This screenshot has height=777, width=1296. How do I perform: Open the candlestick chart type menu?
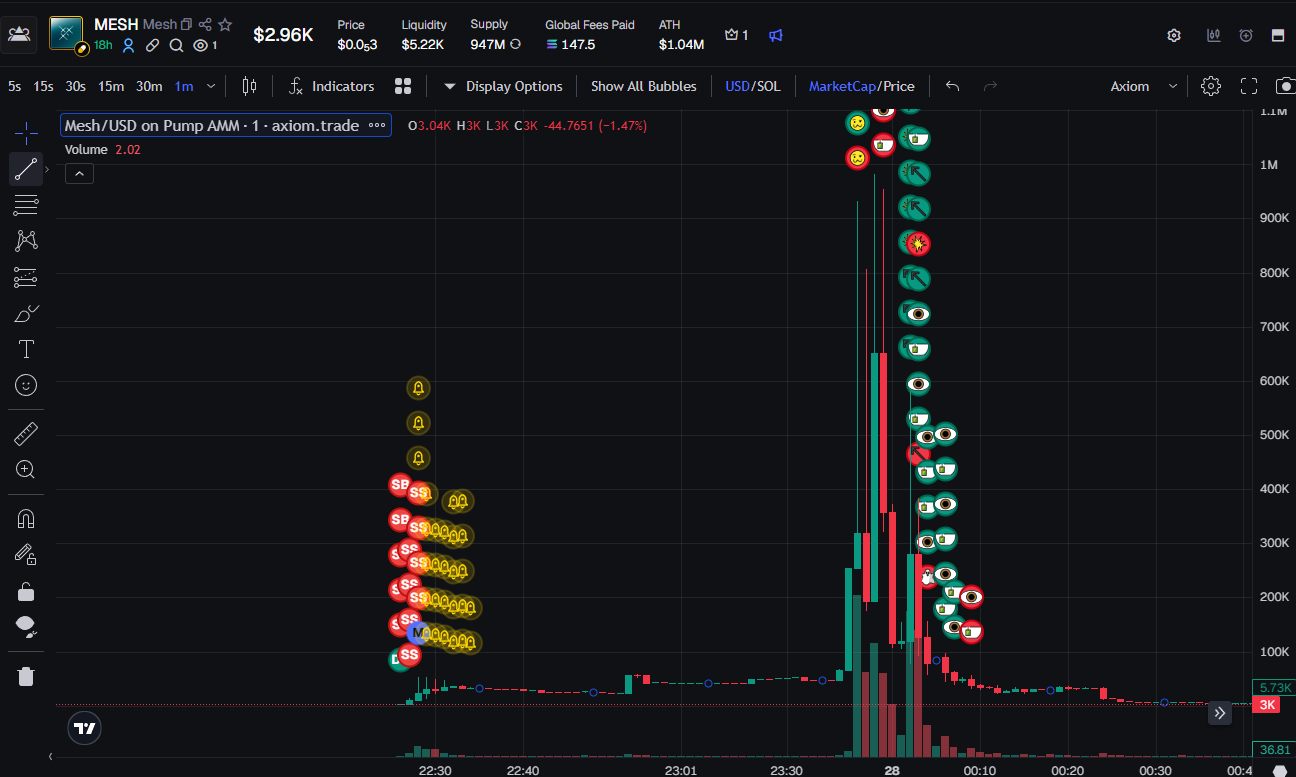point(249,86)
